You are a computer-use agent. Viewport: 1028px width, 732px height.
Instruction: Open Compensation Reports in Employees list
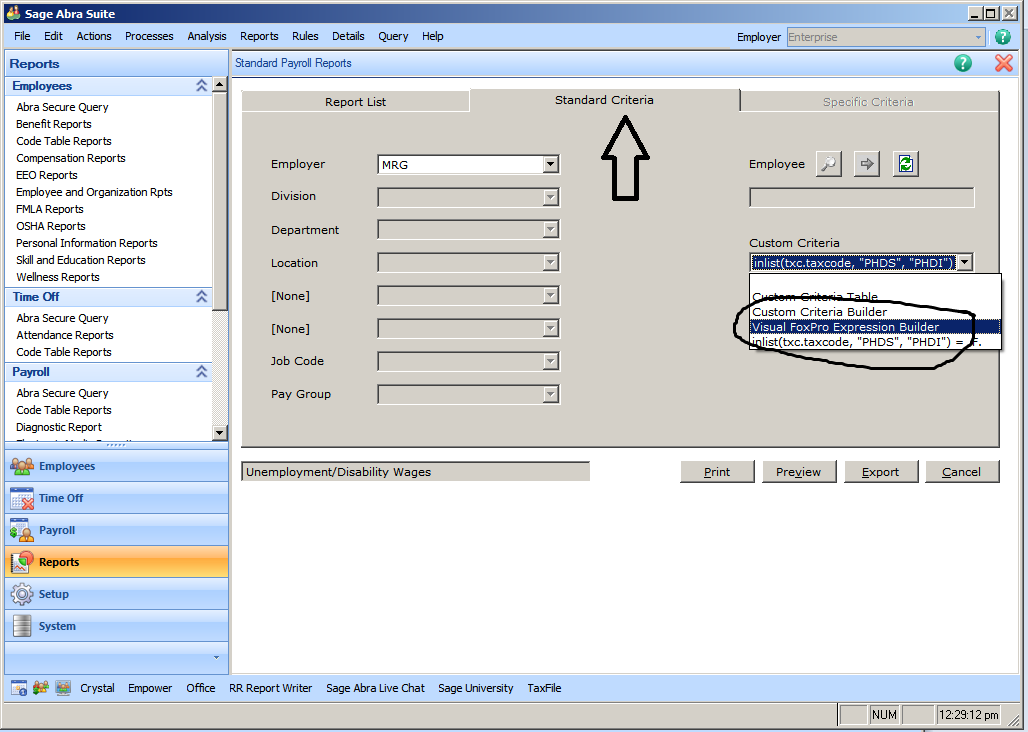click(x=71, y=158)
